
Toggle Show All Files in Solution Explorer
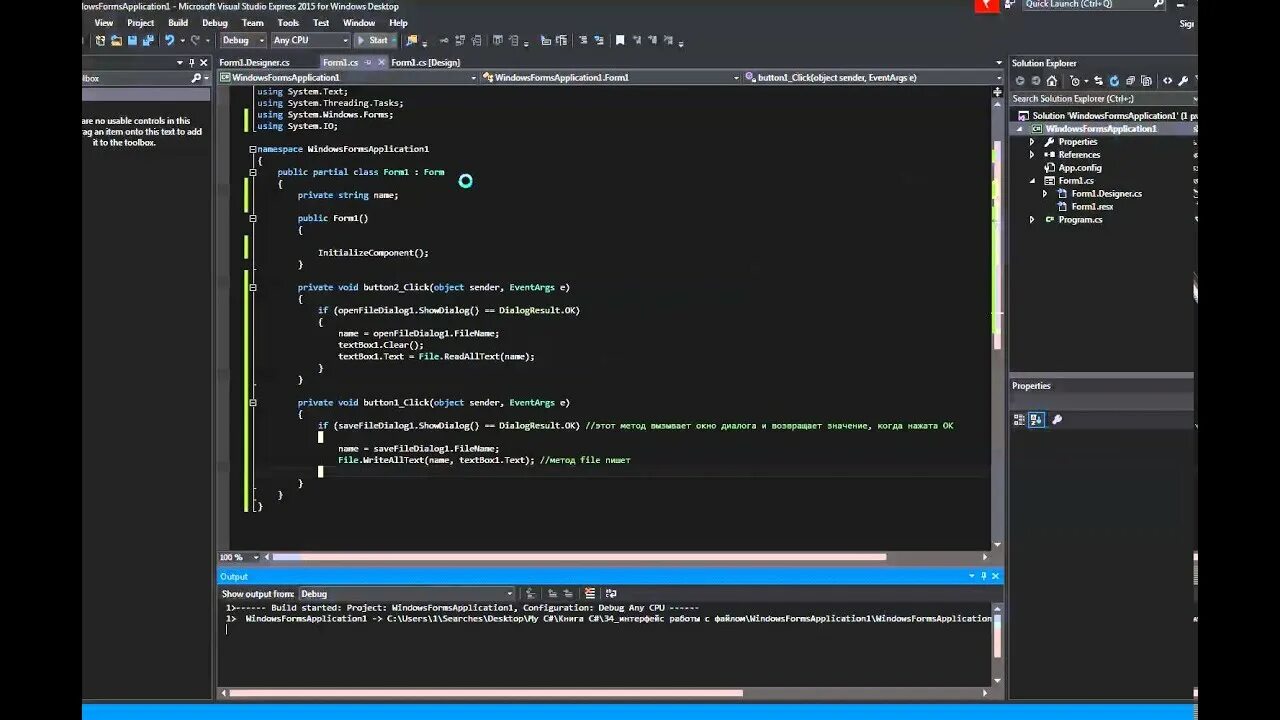(1148, 81)
